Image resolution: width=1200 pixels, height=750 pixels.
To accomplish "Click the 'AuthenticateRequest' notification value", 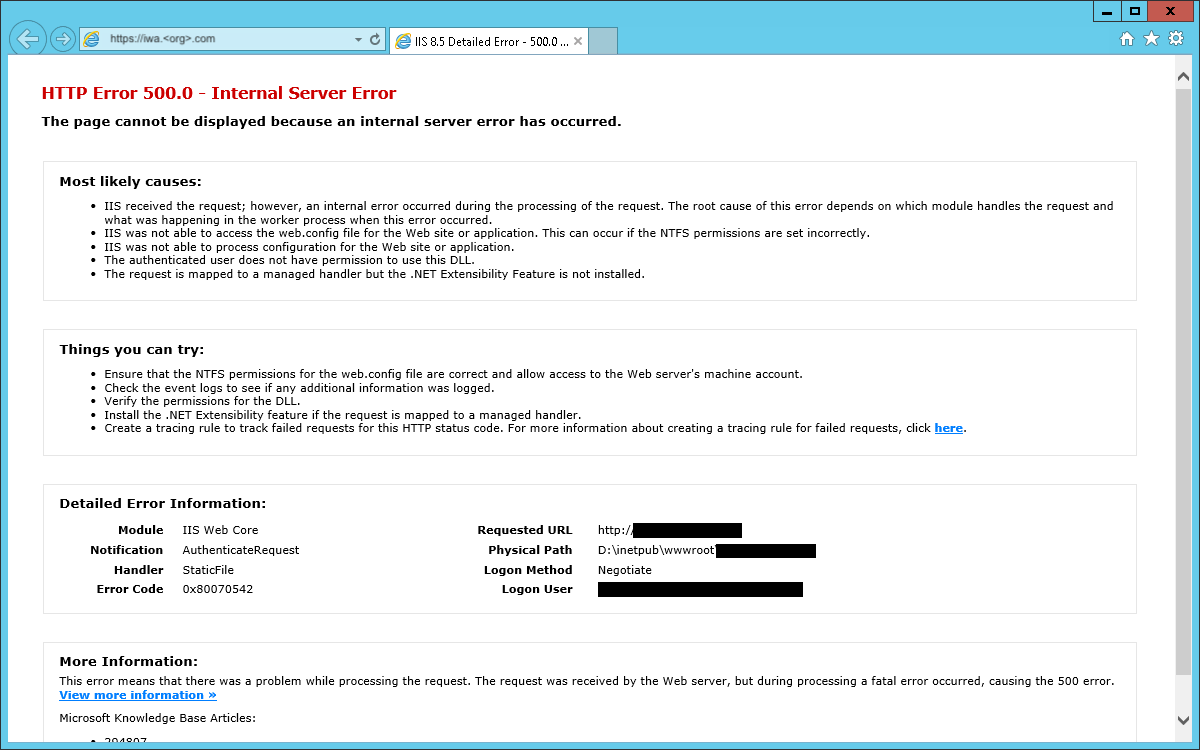I will pyautogui.click(x=241, y=550).
